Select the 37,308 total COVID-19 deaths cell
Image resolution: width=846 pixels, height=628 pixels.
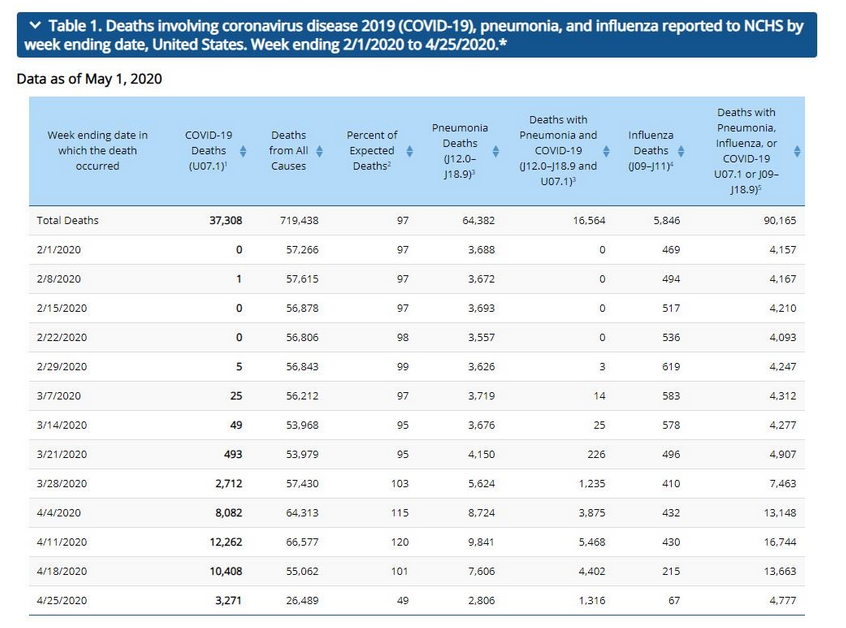(x=226, y=220)
